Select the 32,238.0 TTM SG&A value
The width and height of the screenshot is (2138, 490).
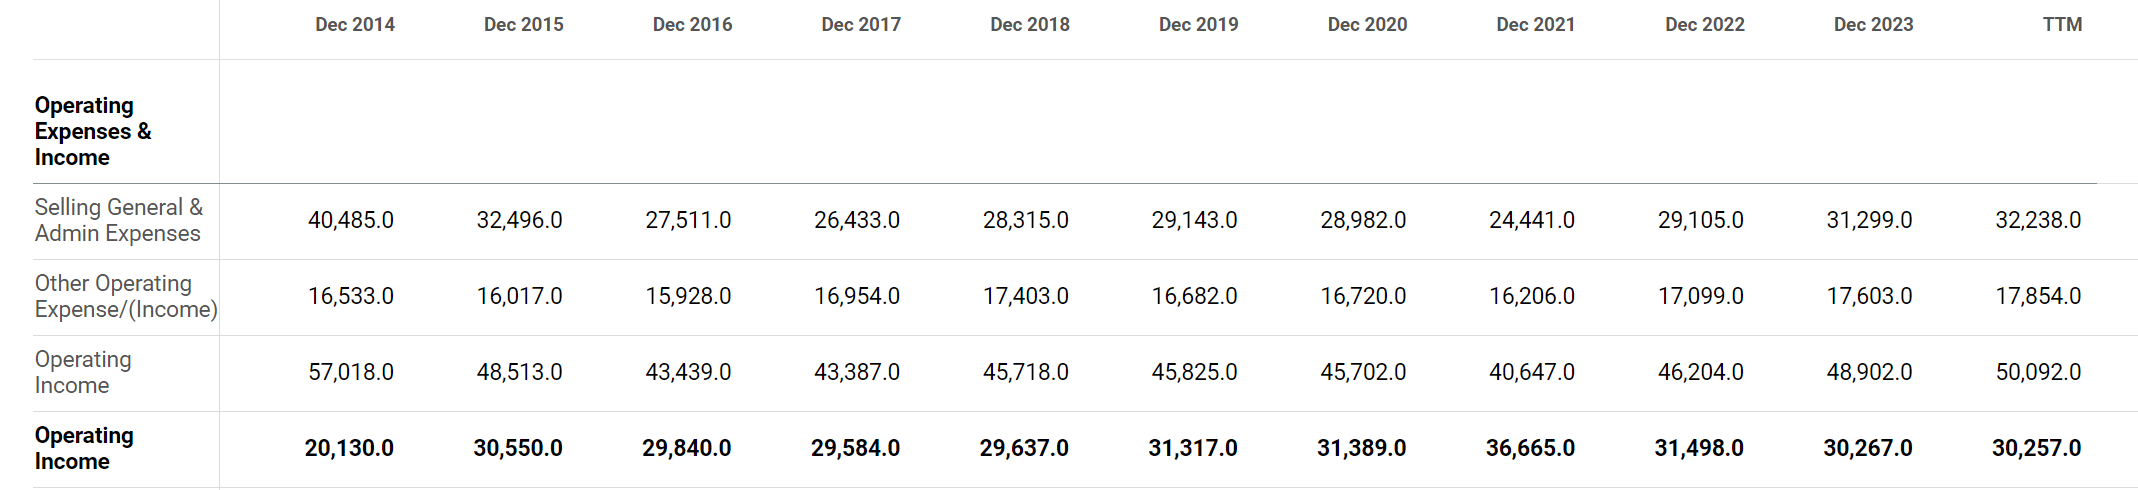tap(2037, 220)
